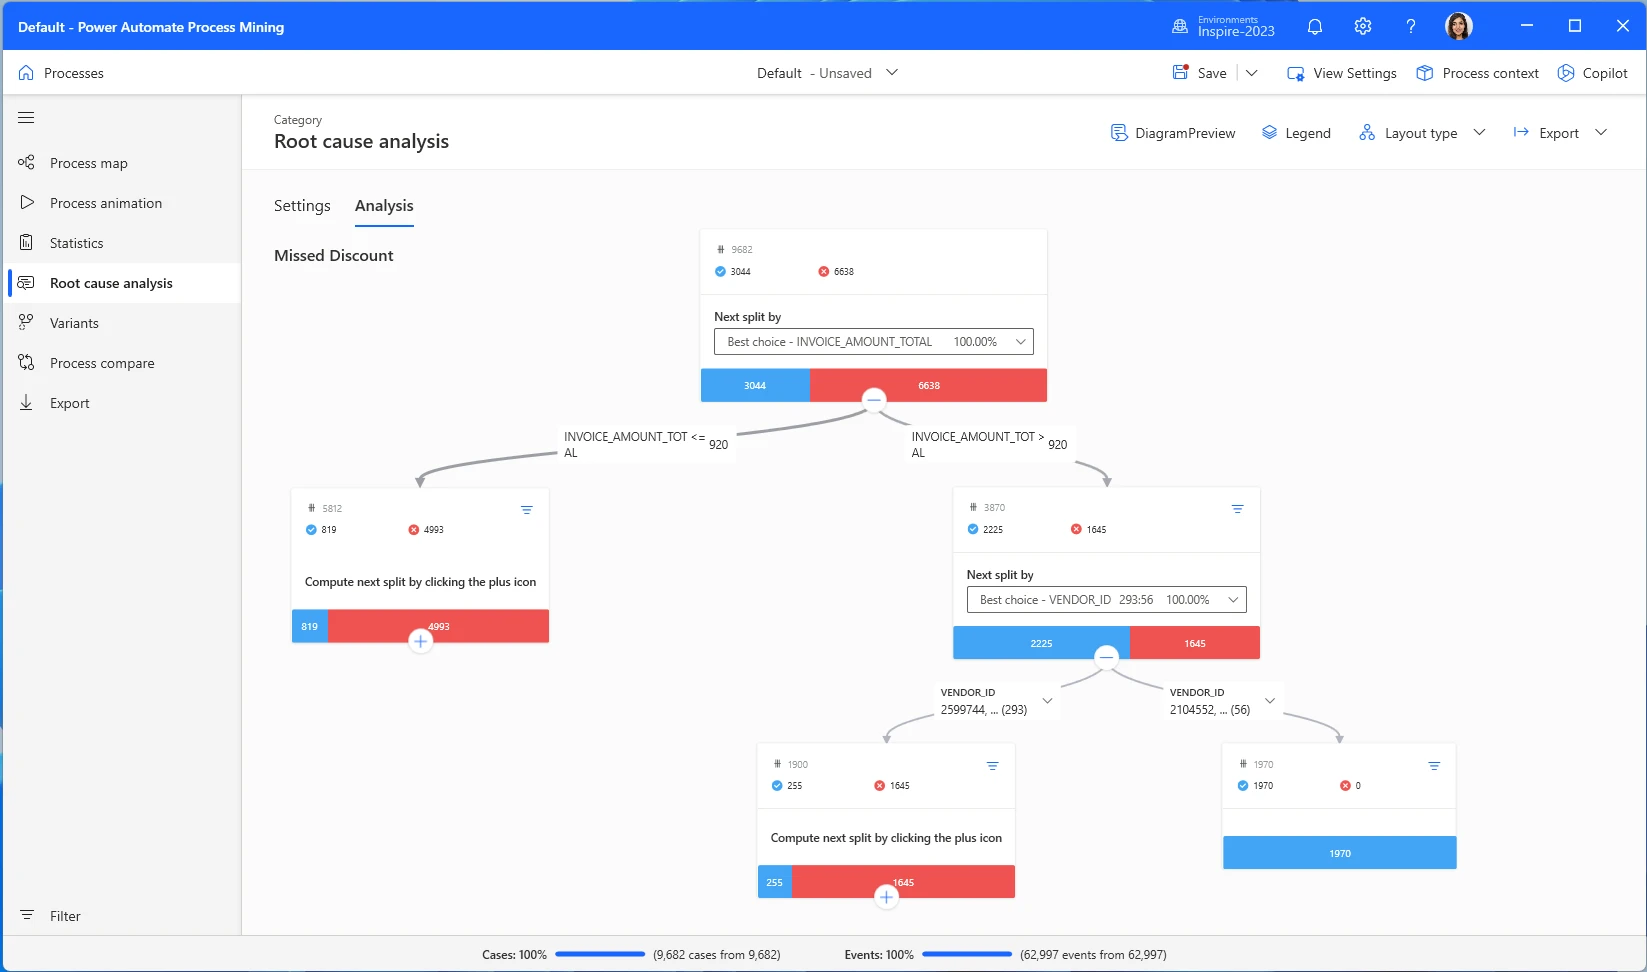
Task: Select Process animation in the sidebar
Action: point(105,202)
